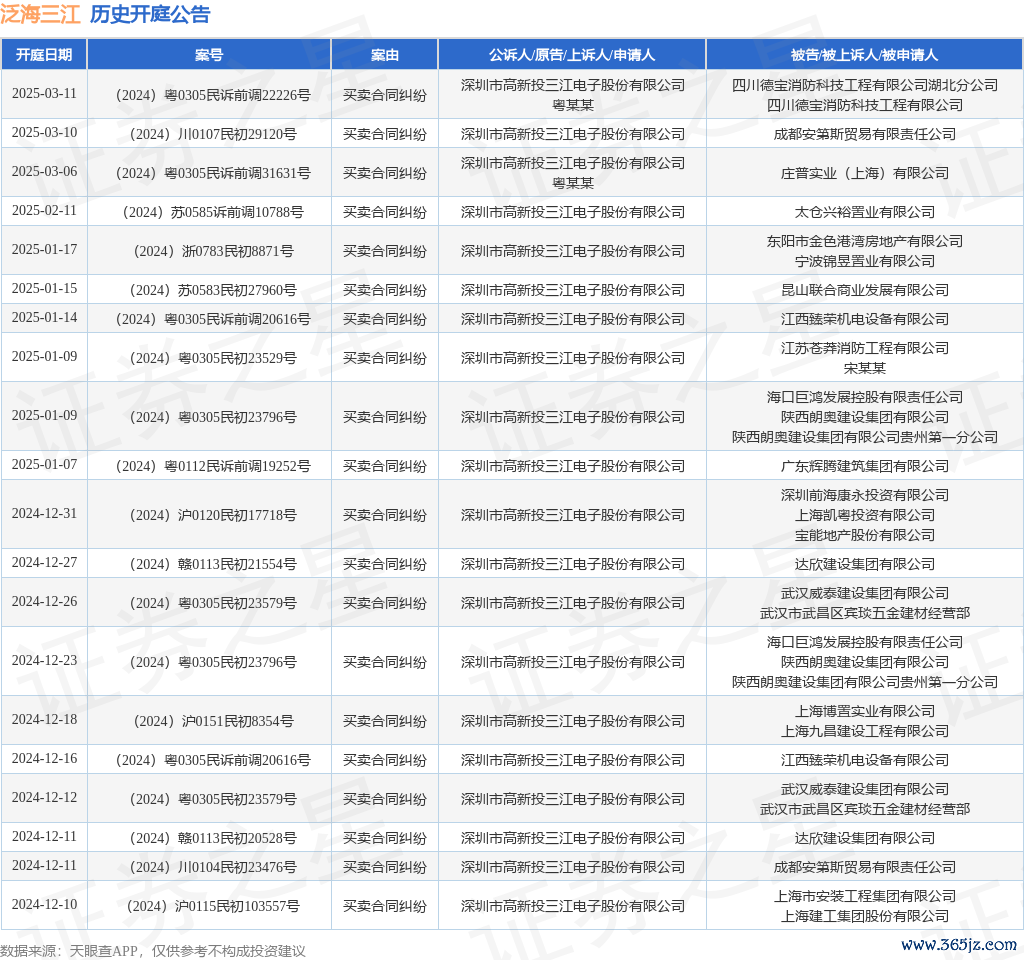Viewport: 1024px width, 960px height.
Task: Select defendant 庄普实业（上海）有限公司
Action: tap(865, 173)
